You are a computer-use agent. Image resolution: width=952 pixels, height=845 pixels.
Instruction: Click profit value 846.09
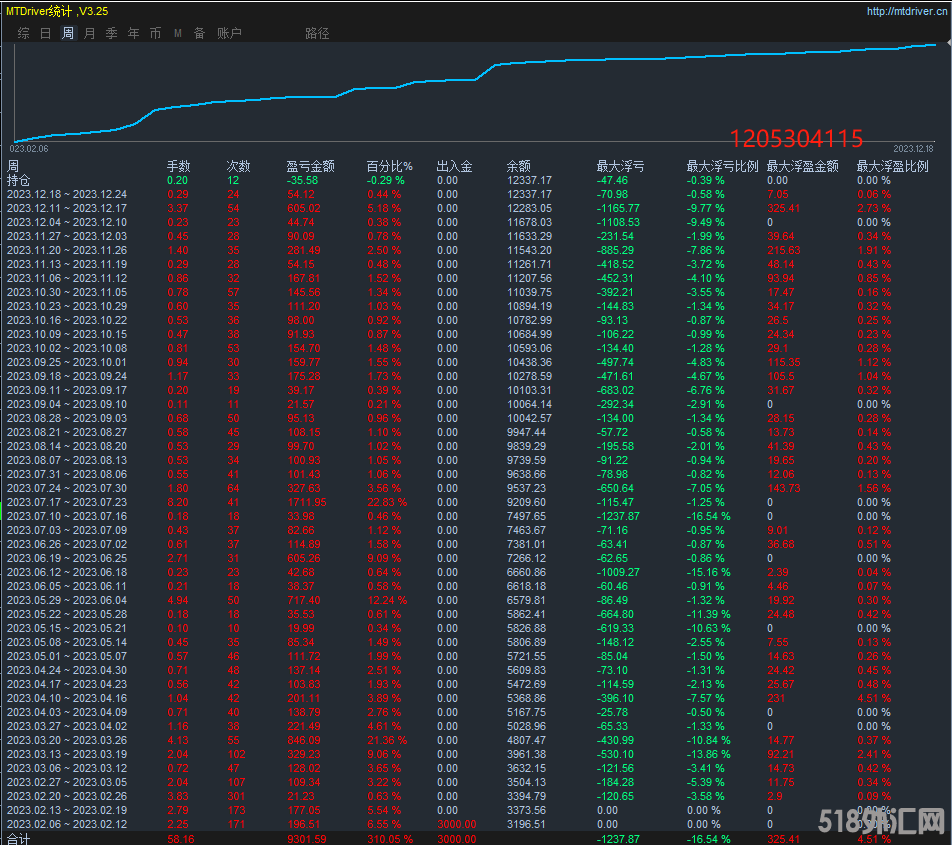304,740
